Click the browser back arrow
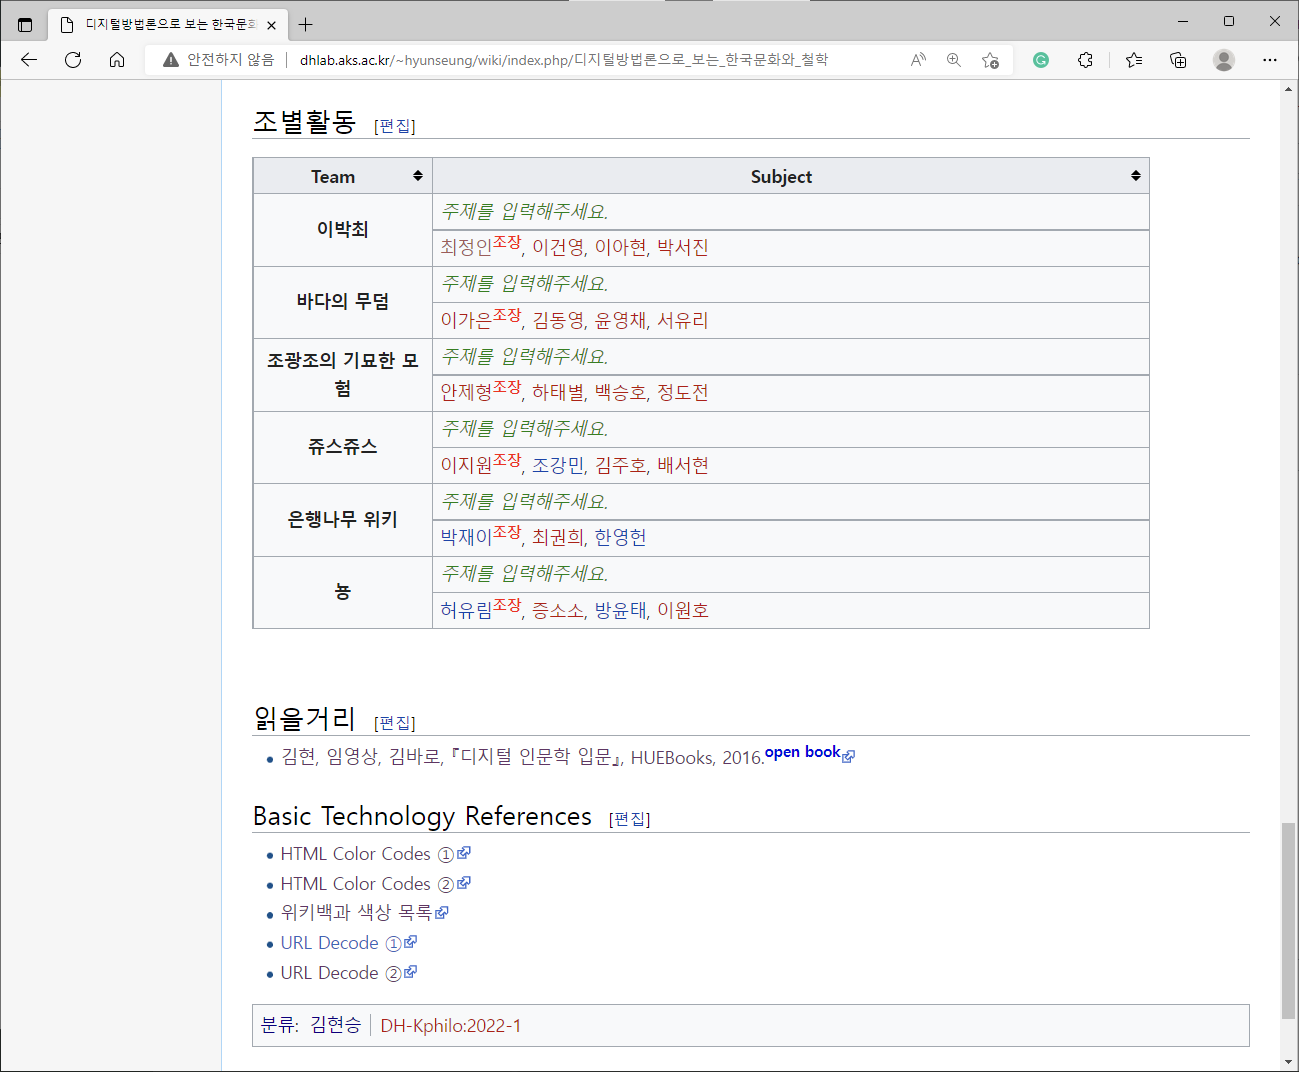 [x=29, y=60]
